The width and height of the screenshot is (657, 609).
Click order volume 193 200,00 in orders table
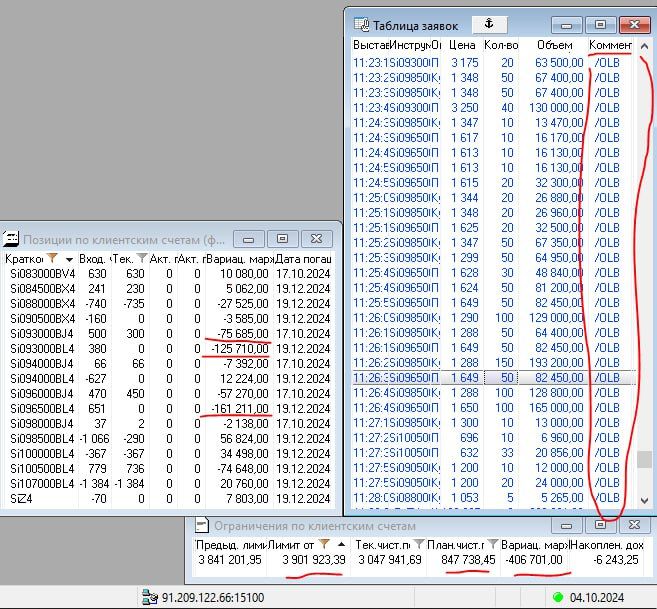[x=556, y=363]
